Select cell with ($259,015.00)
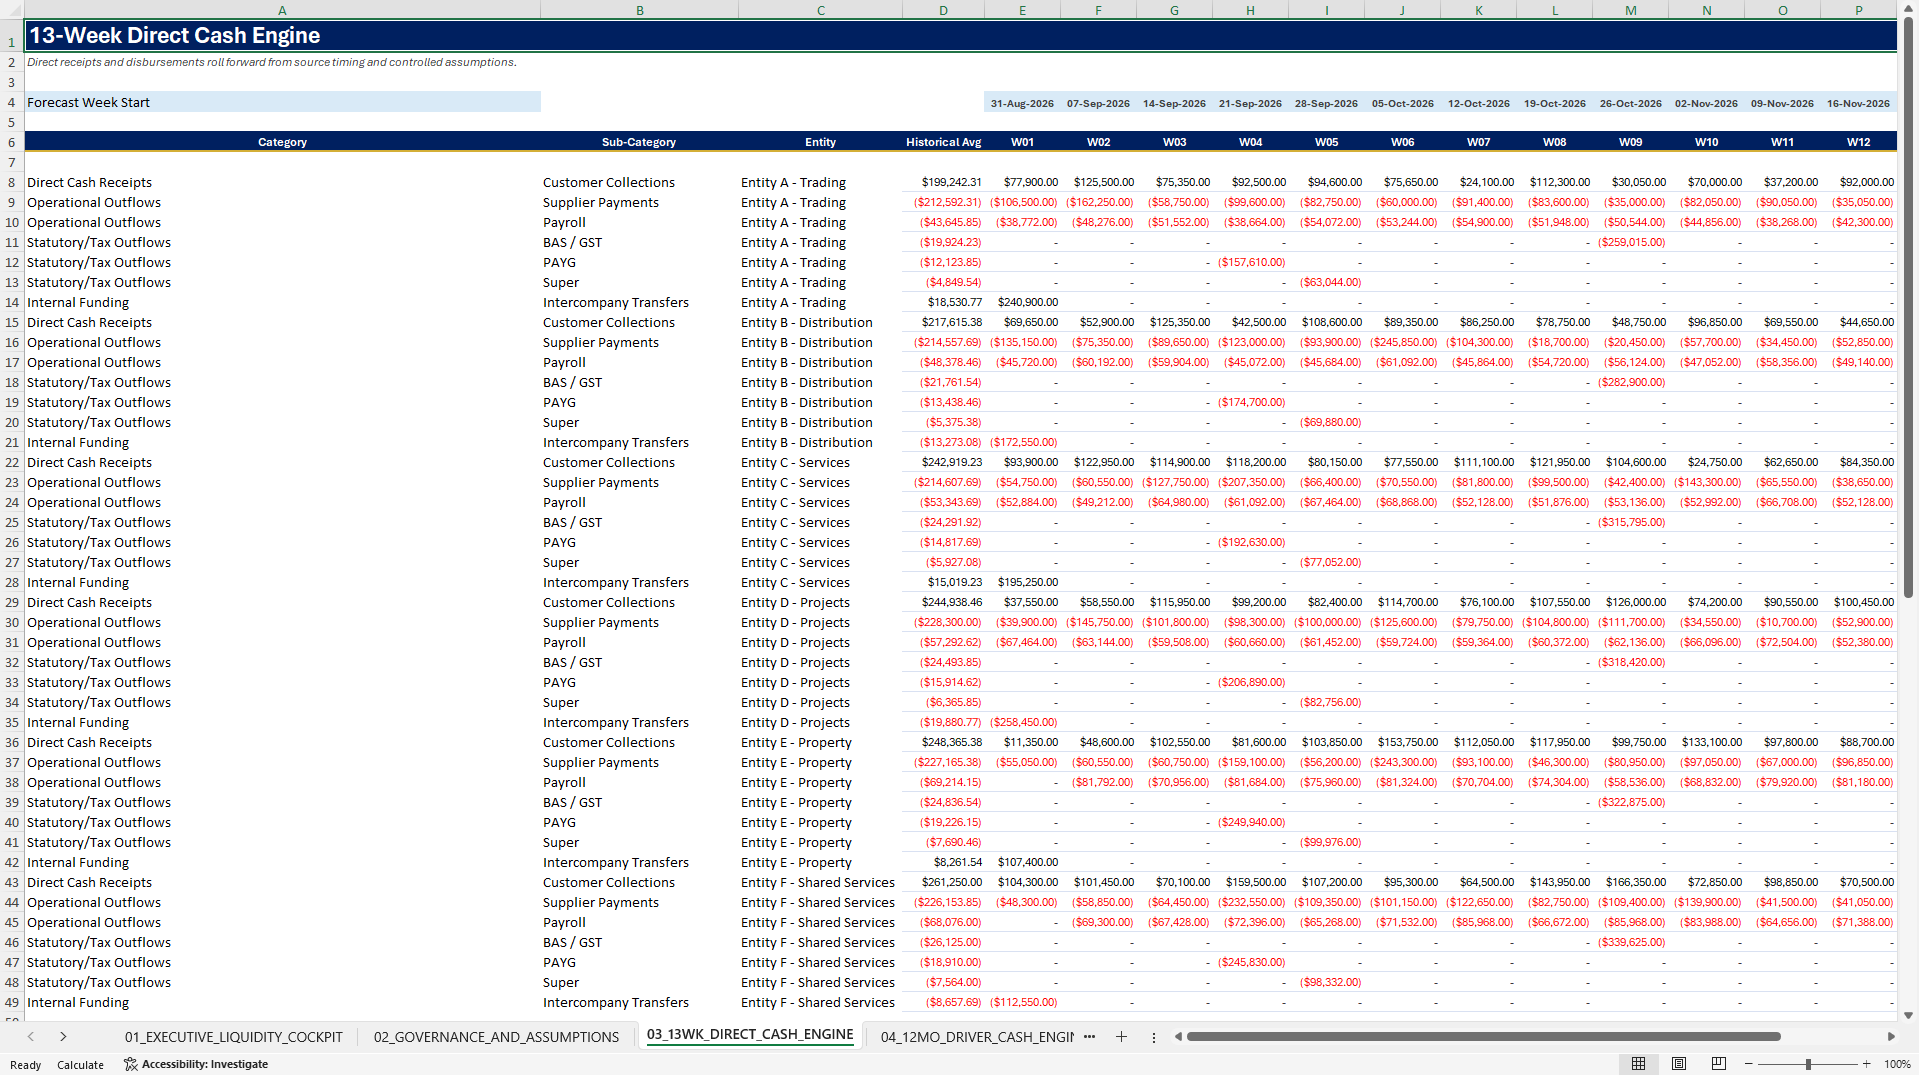The width and height of the screenshot is (1919, 1075). coord(1630,242)
